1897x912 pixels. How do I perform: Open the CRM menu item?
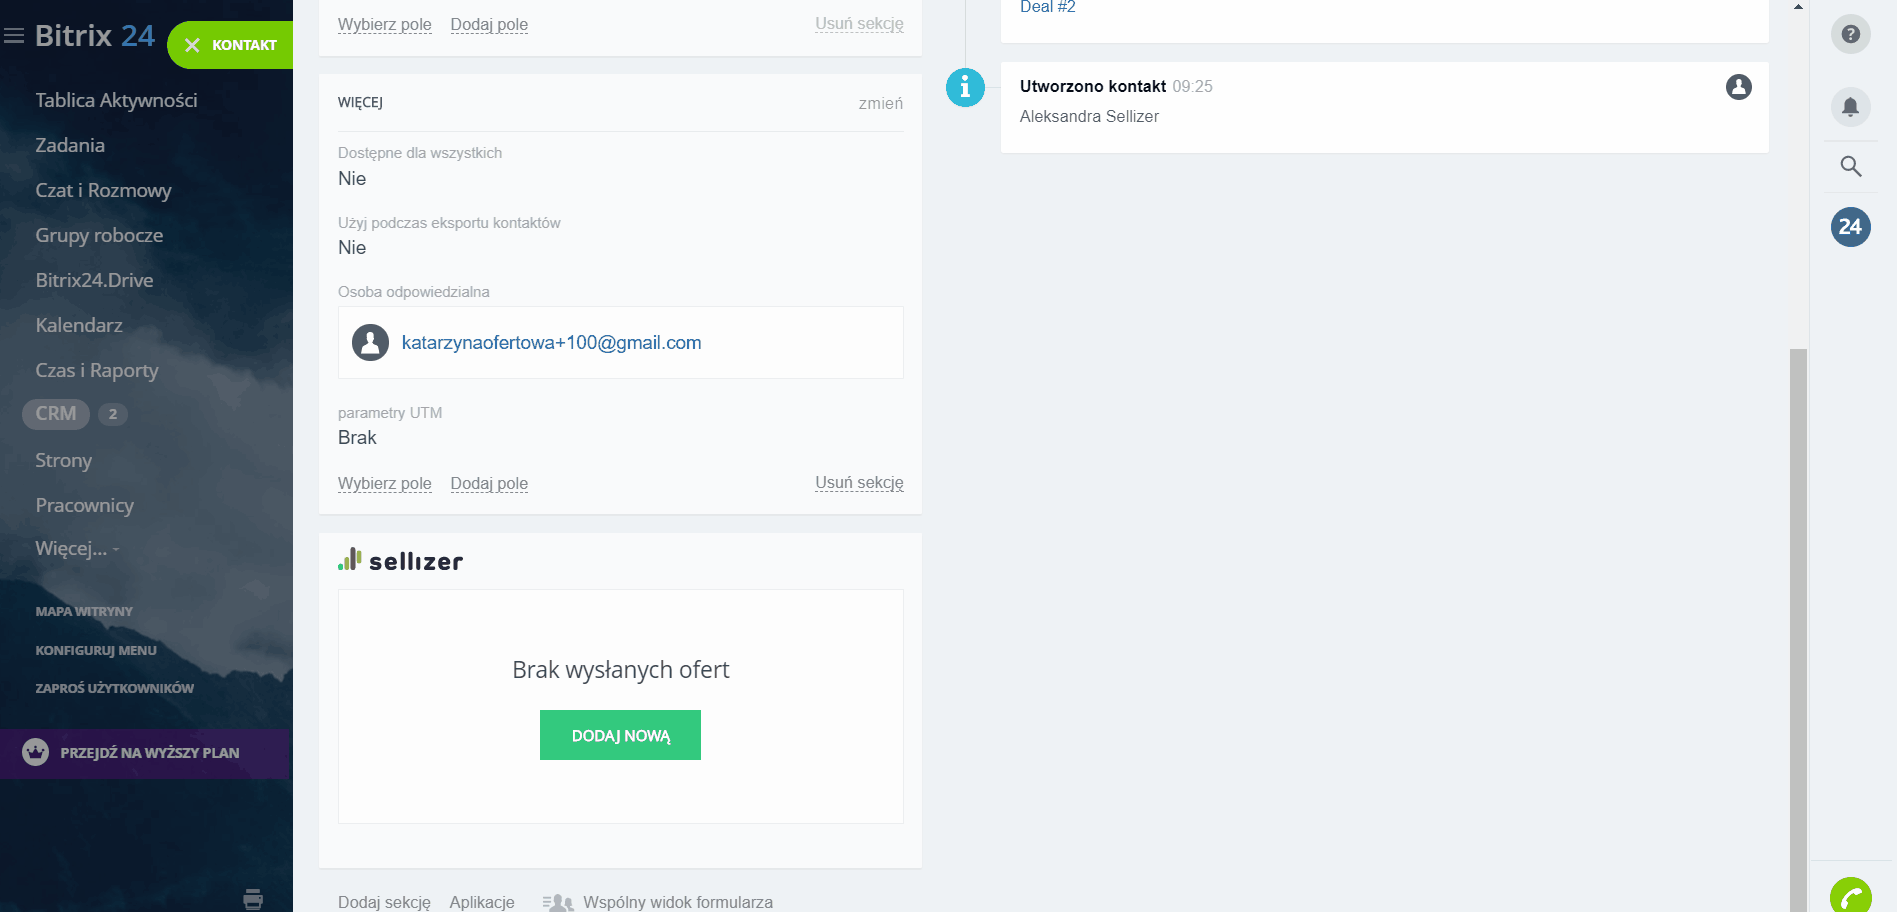point(56,414)
